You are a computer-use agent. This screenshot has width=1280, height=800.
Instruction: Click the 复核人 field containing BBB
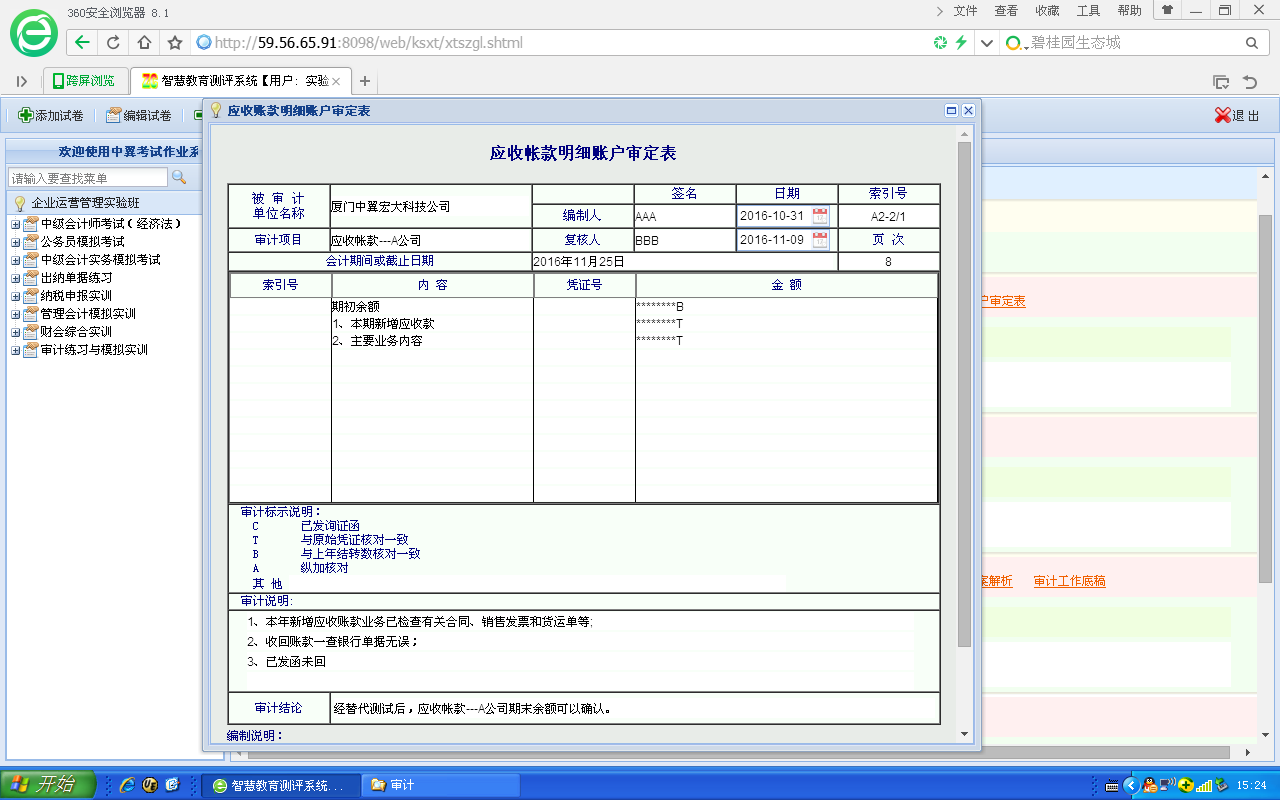pyautogui.click(x=685, y=241)
